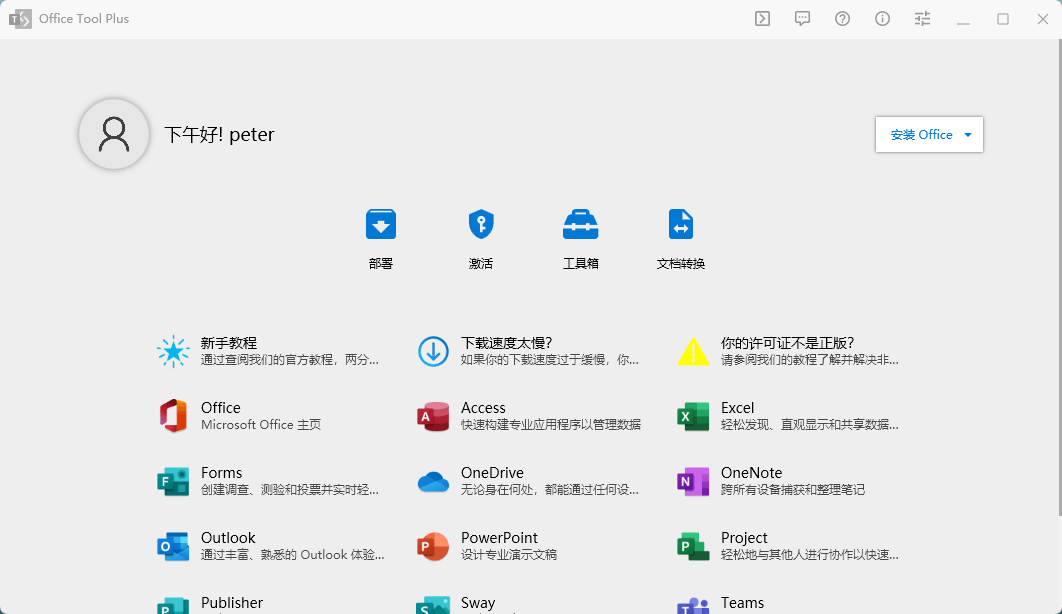This screenshot has width=1062, height=614.
Task: Click the 激活 (Activate) shield icon
Action: click(x=481, y=225)
